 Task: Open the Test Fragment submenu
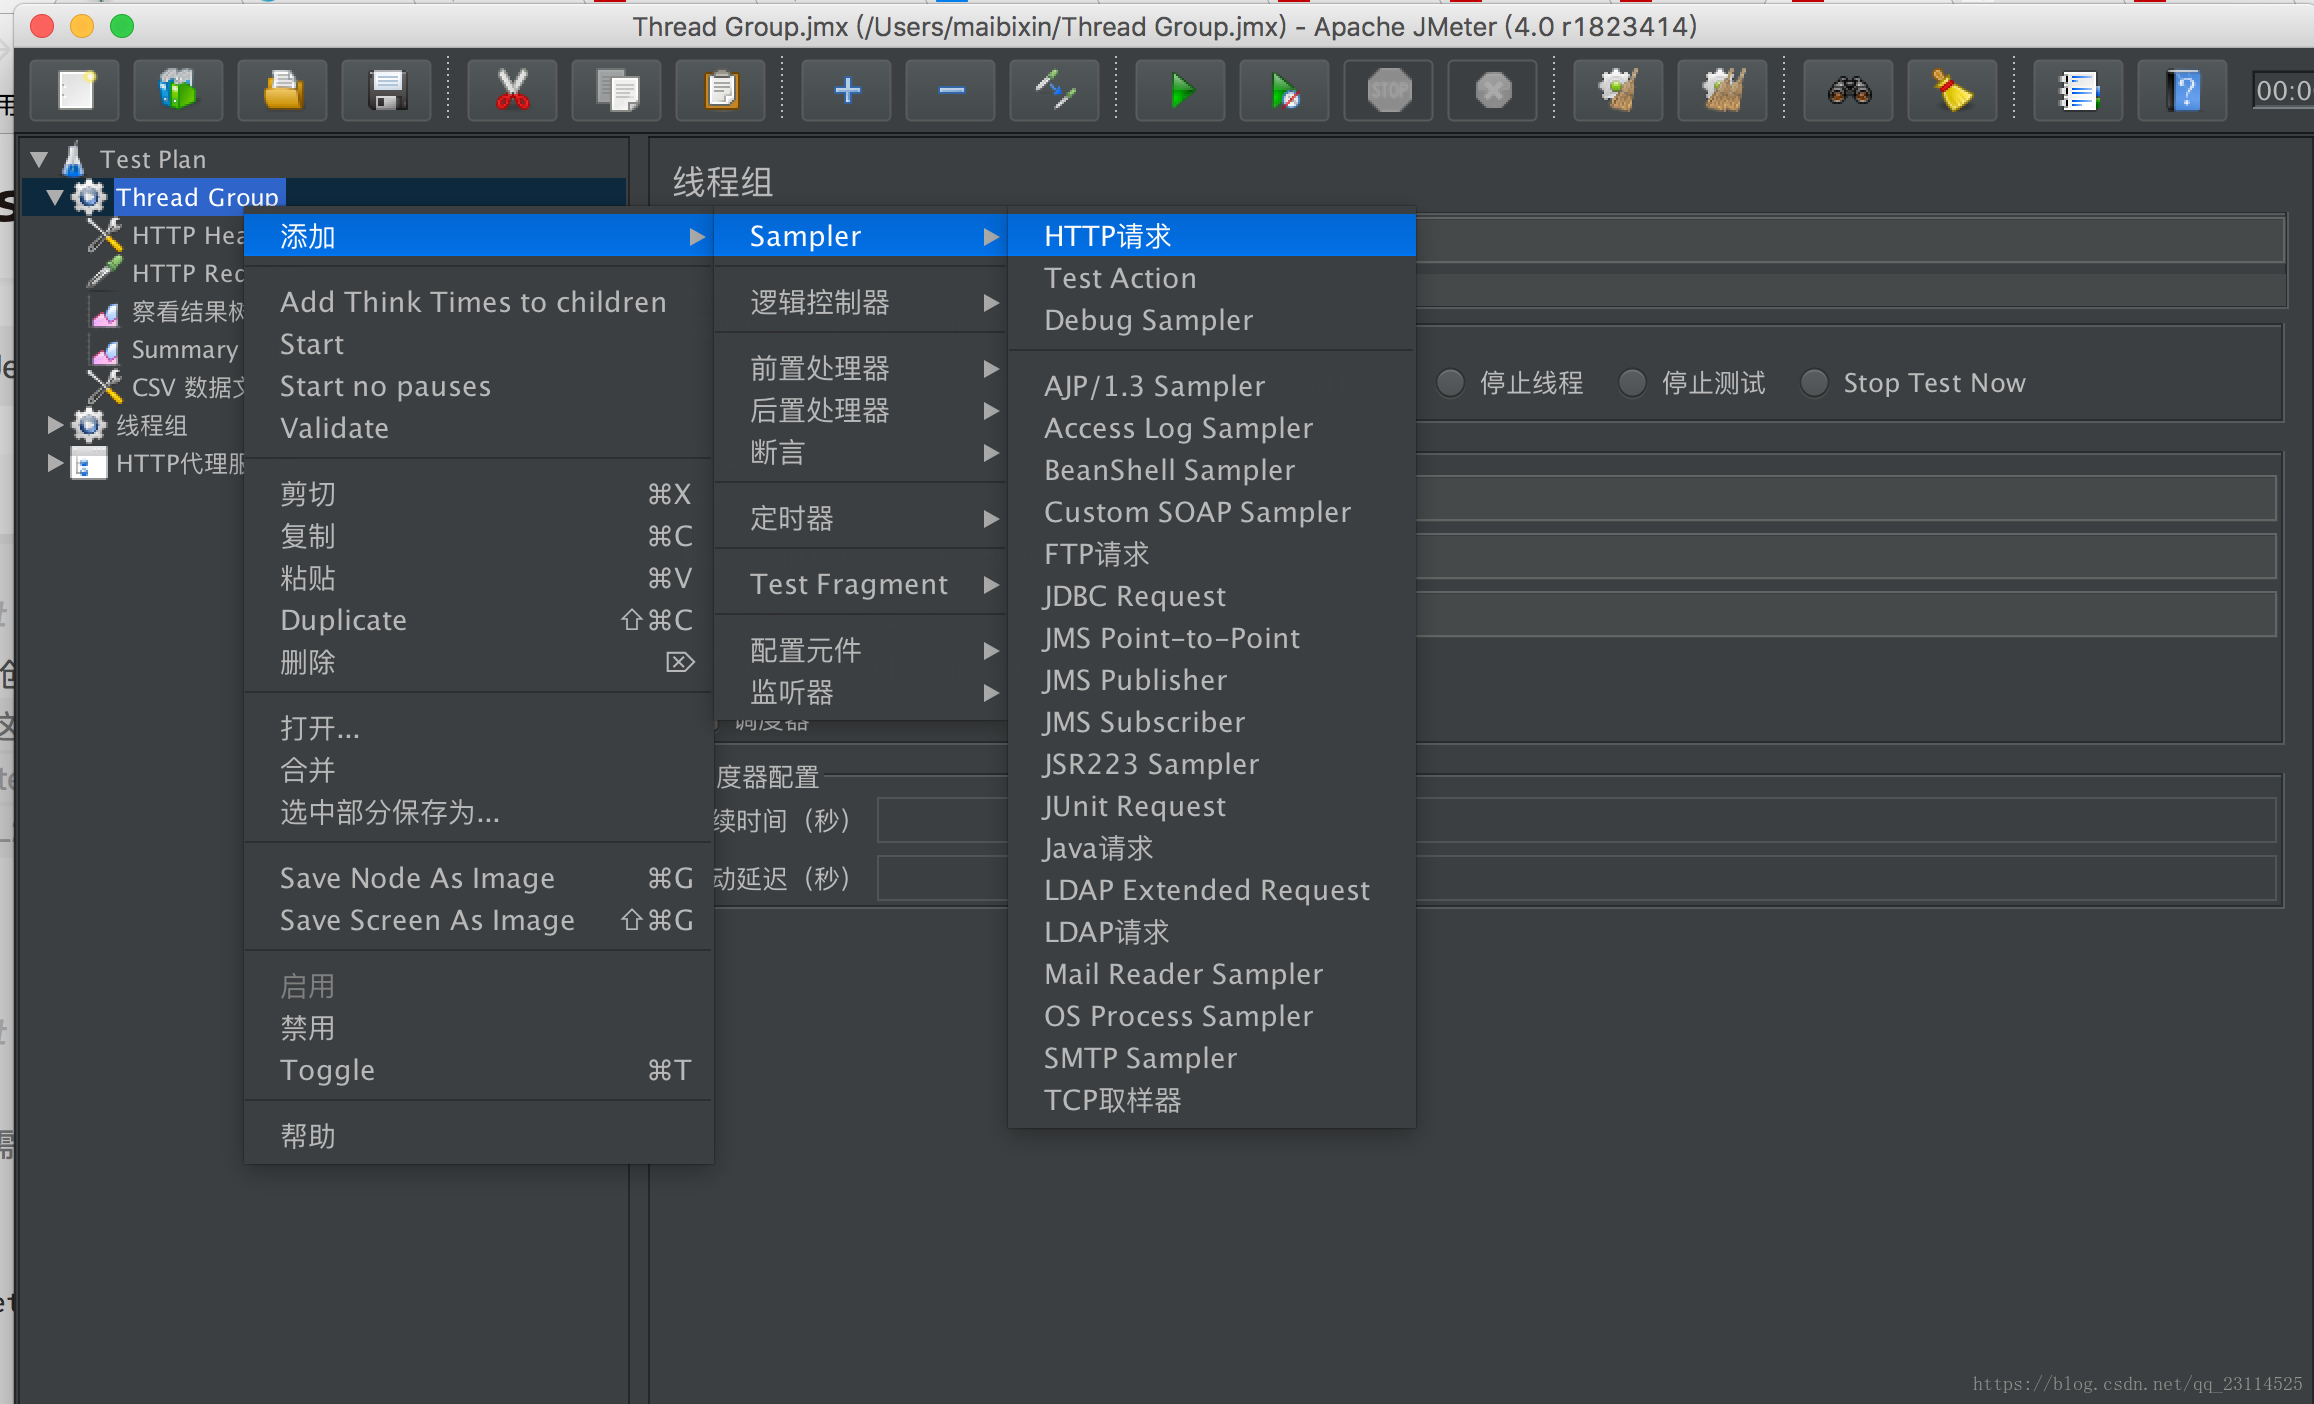pyautogui.click(x=861, y=584)
